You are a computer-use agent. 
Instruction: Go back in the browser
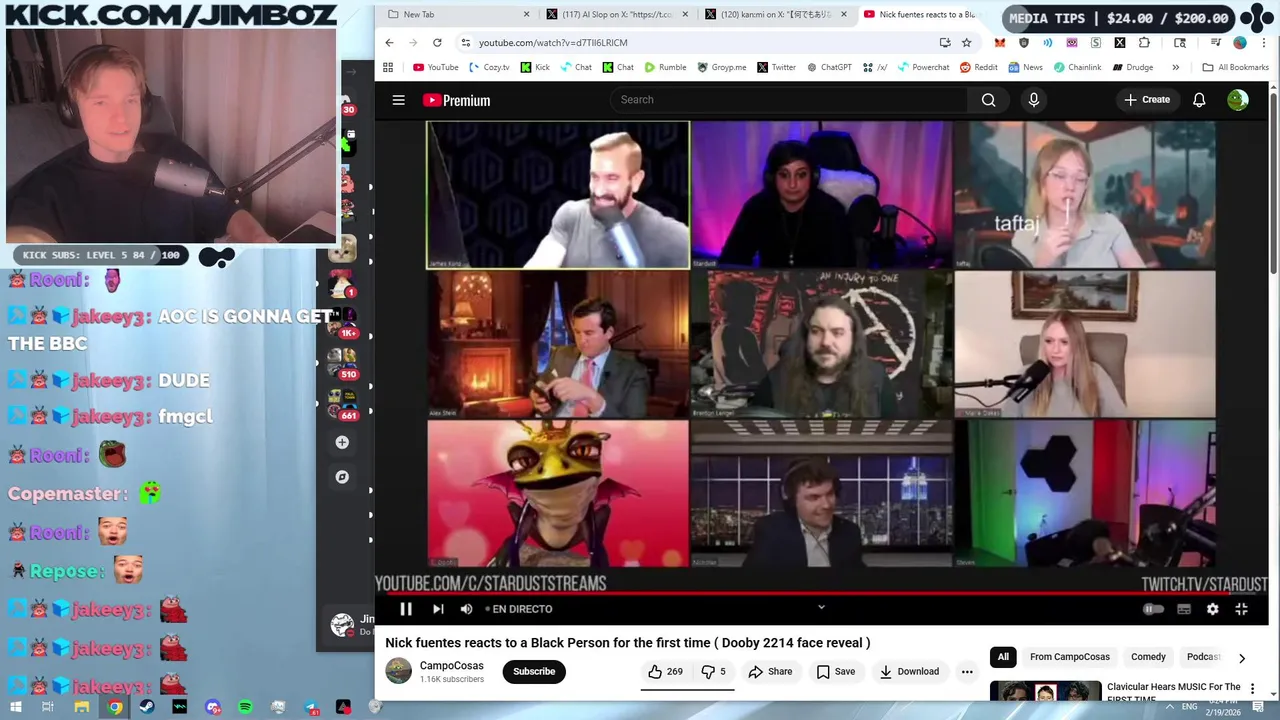click(389, 43)
